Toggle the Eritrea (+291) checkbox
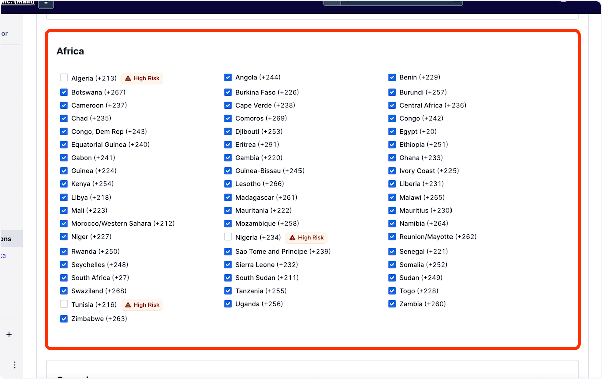 [x=228, y=144]
